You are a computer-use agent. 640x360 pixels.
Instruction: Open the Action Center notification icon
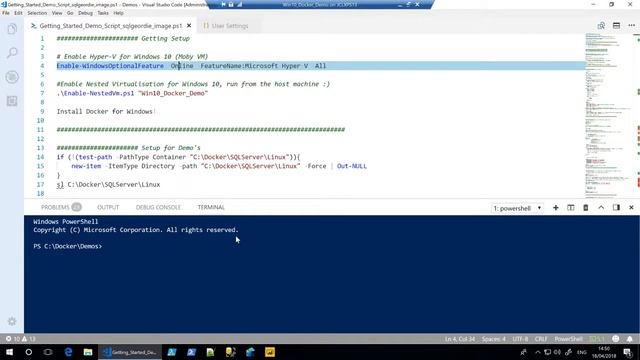[628, 352]
